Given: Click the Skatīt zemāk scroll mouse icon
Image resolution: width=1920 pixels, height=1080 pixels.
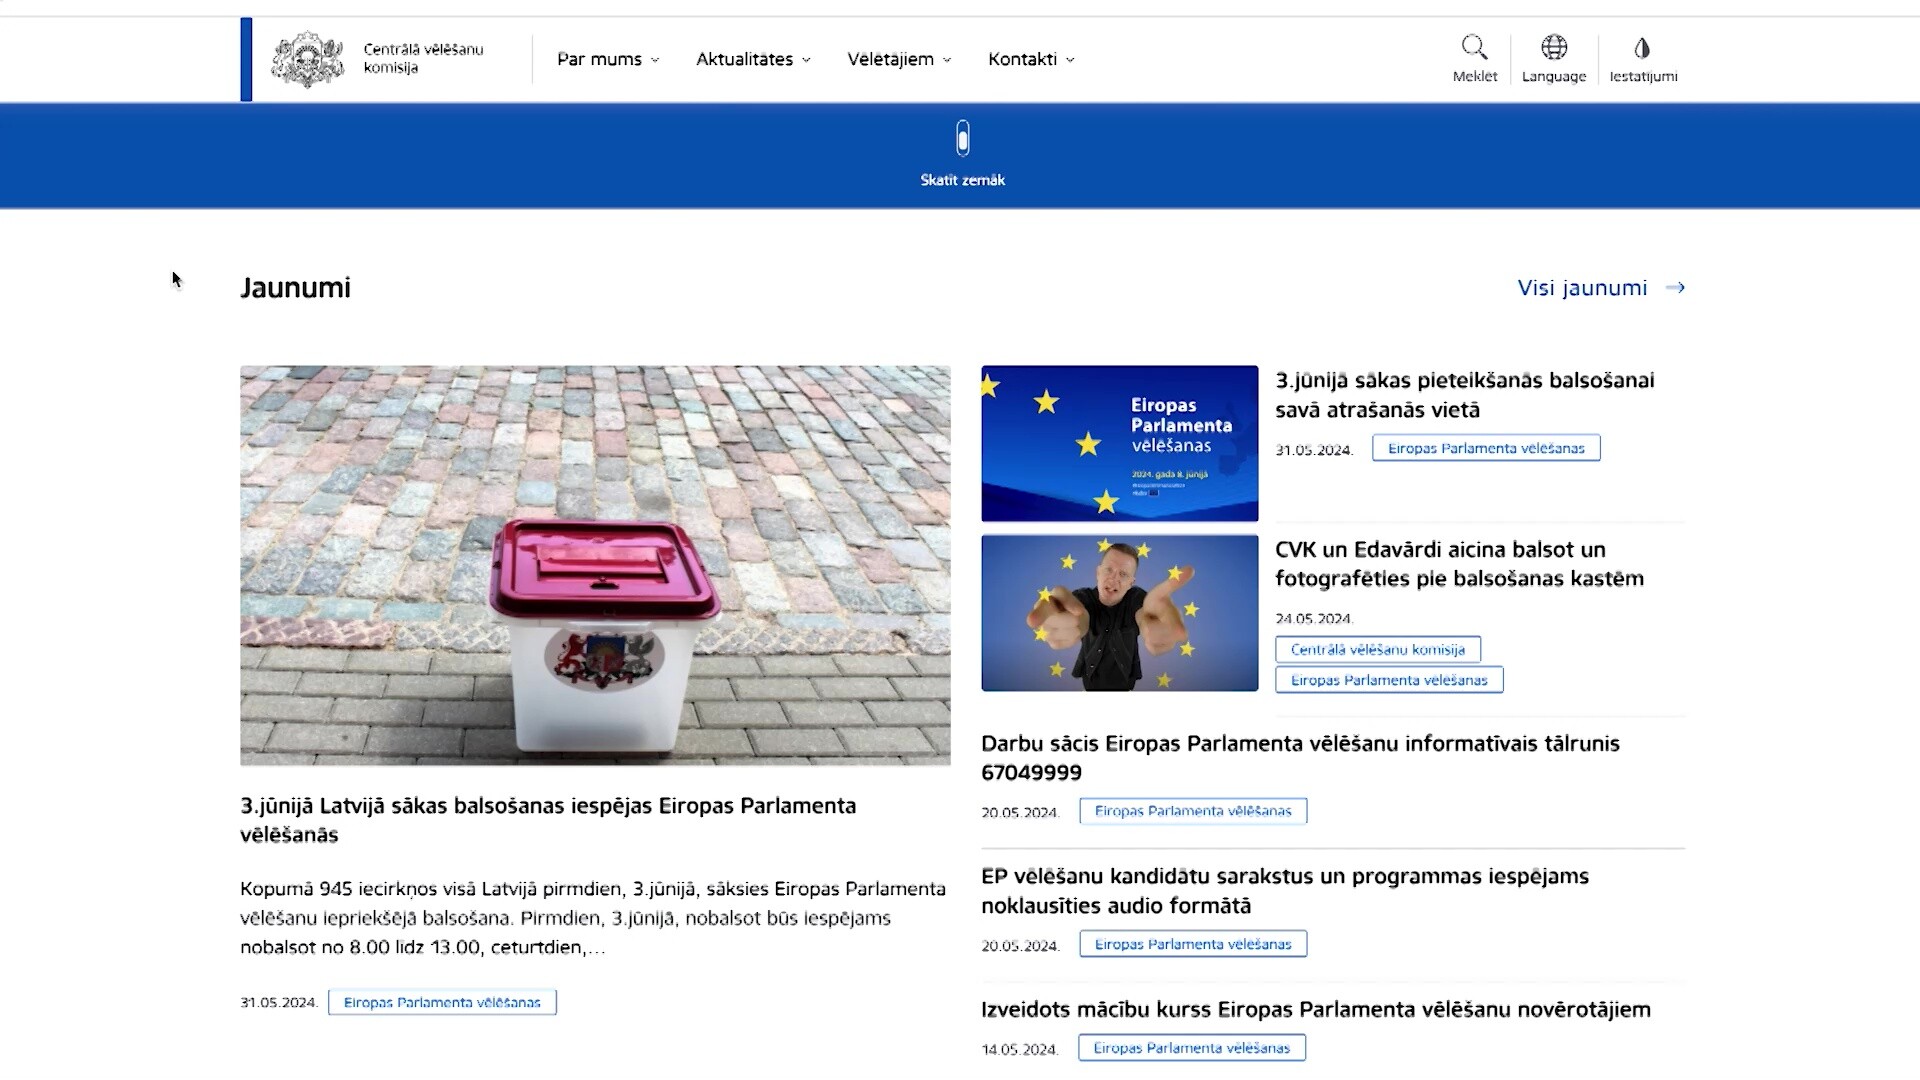Looking at the screenshot, I should tap(962, 138).
